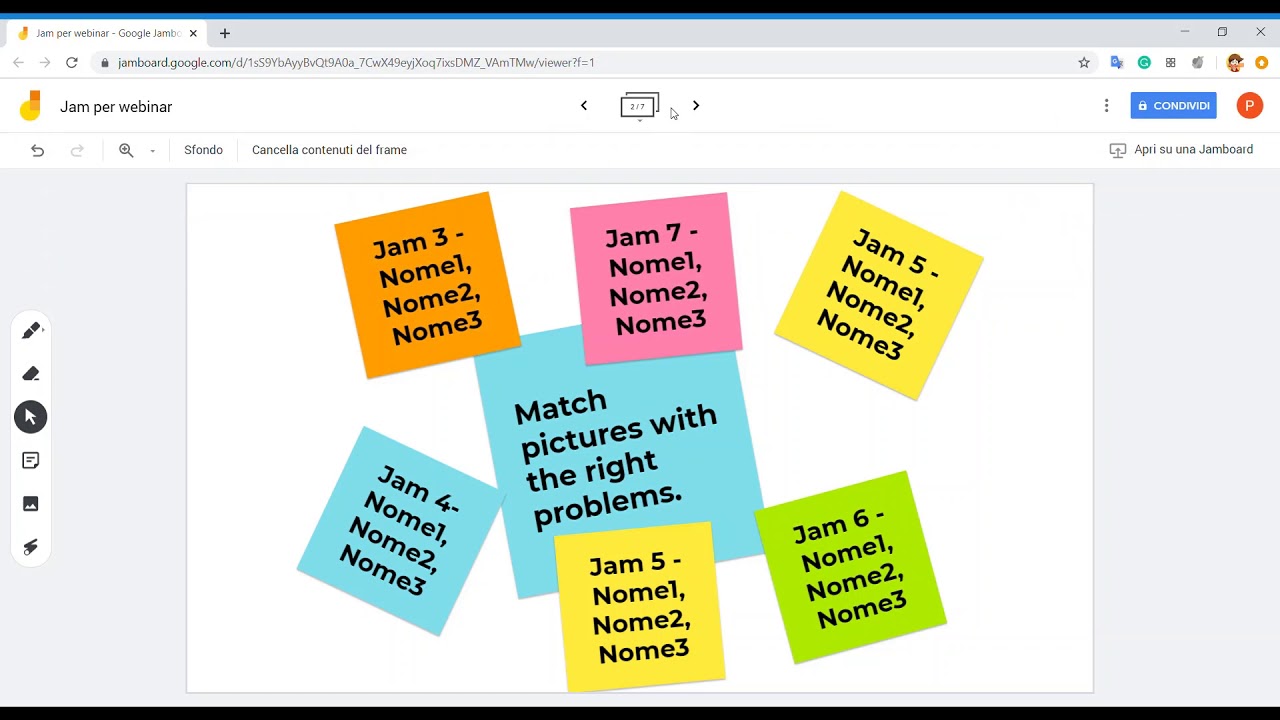Select the pink Jam 7 sticky note

656,279
